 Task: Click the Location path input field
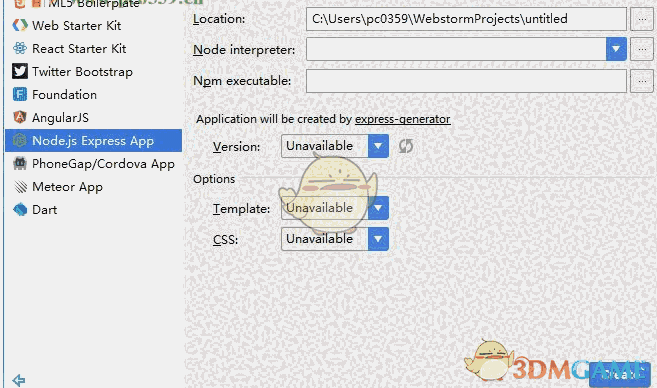tap(466, 19)
